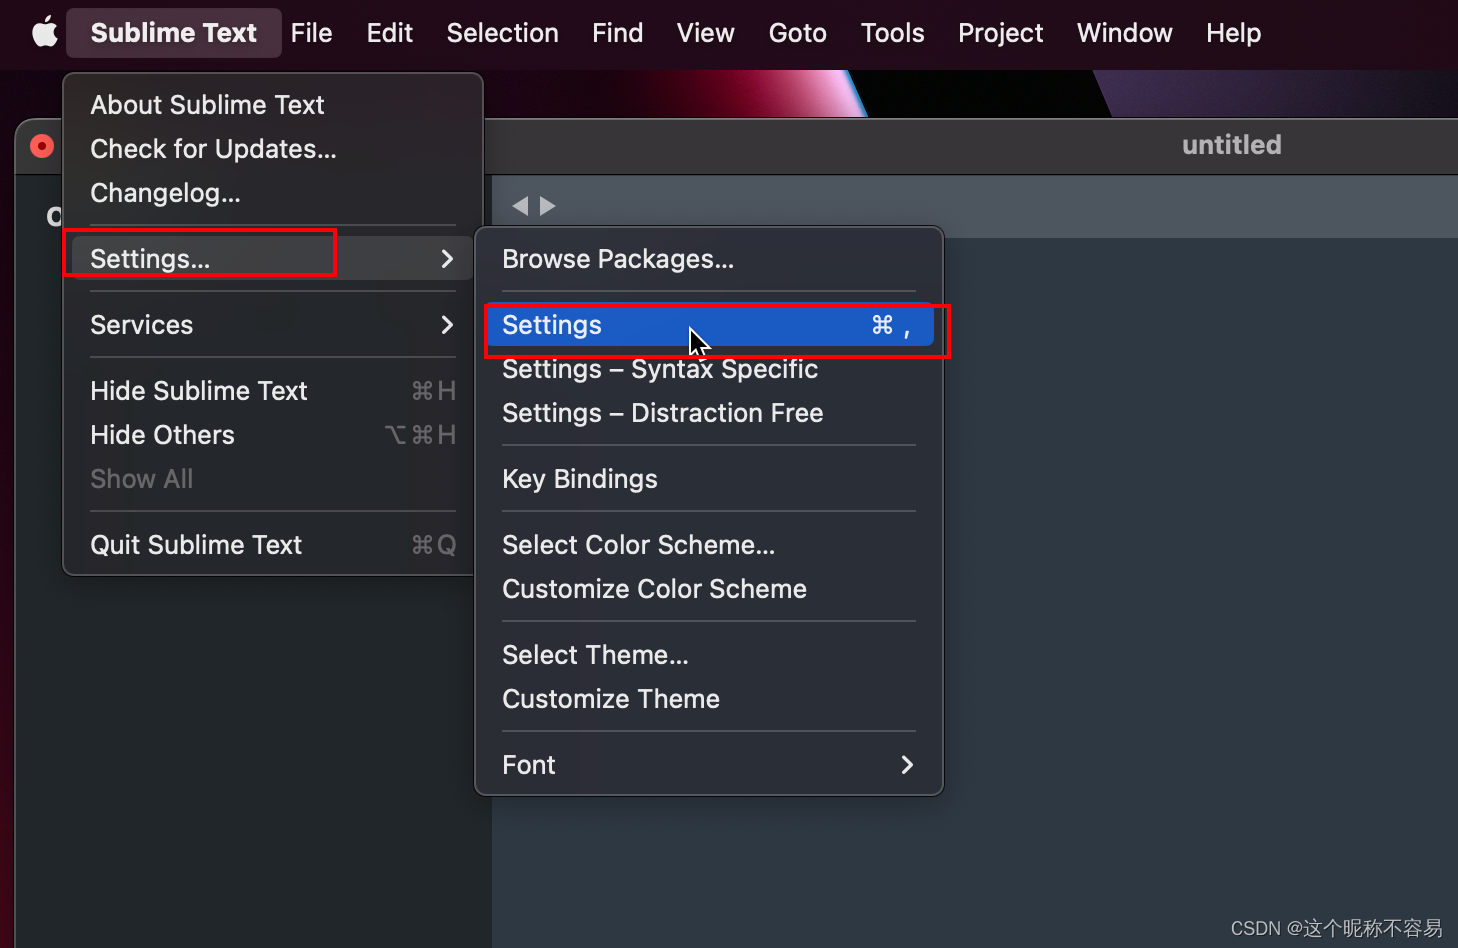Open Settings – Distraction Free
1458x948 pixels.
click(709, 413)
